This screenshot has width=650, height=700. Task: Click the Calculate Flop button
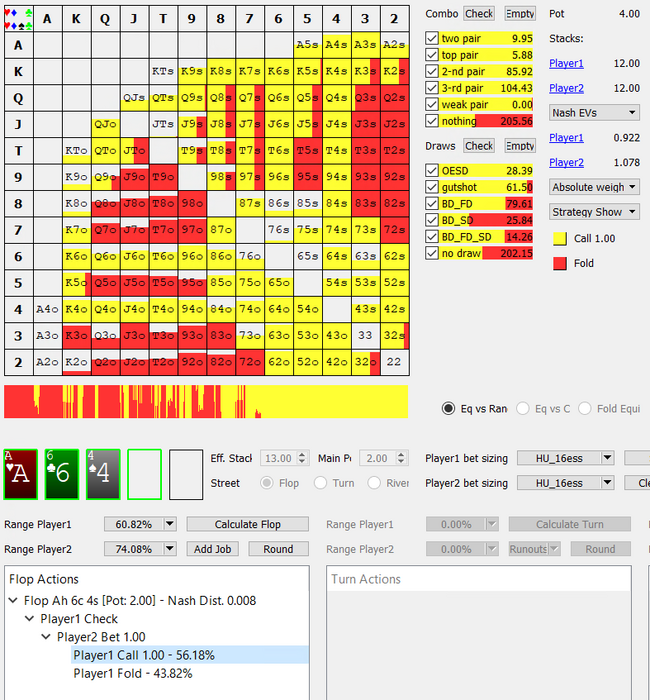[248, 524]
